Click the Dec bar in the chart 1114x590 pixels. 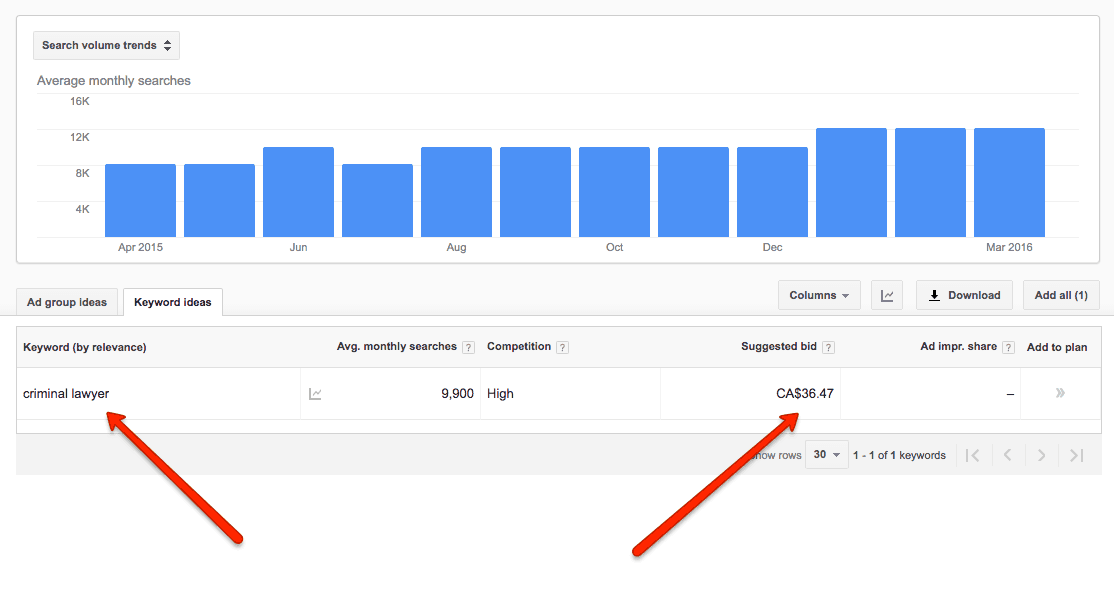pyautogui.click(x=772, y=192)
